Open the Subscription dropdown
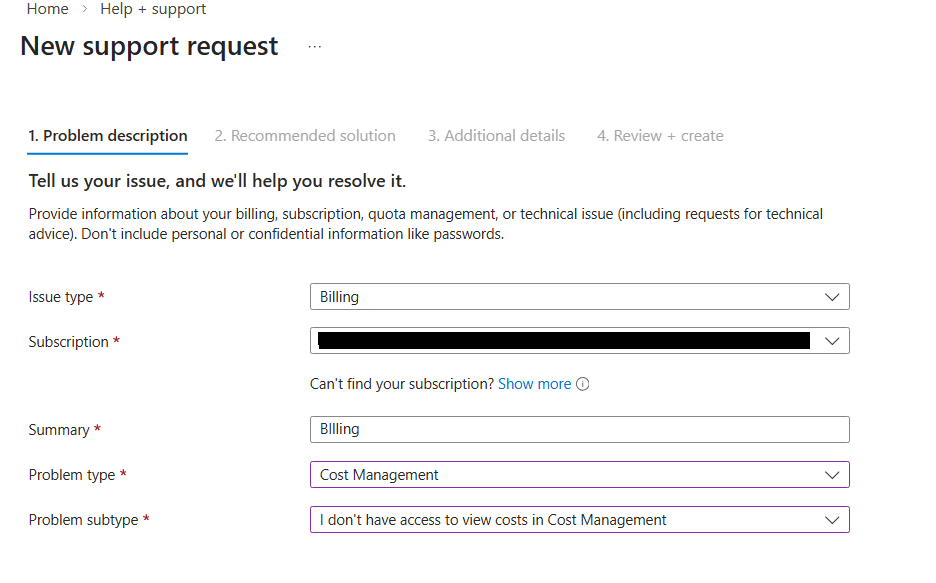Screen dimensions: 936x583 pyautogui.click(x=580, y=341)
